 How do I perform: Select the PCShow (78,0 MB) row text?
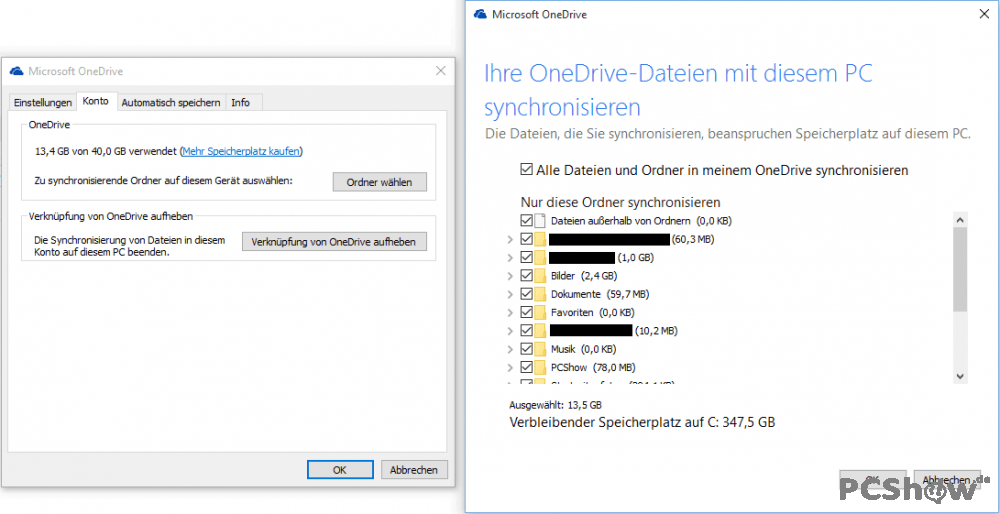pos(593,367)
